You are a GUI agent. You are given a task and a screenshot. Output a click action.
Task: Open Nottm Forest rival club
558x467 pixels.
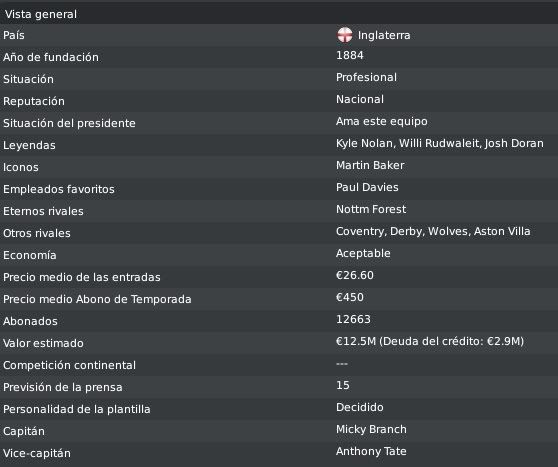[371, 209]
